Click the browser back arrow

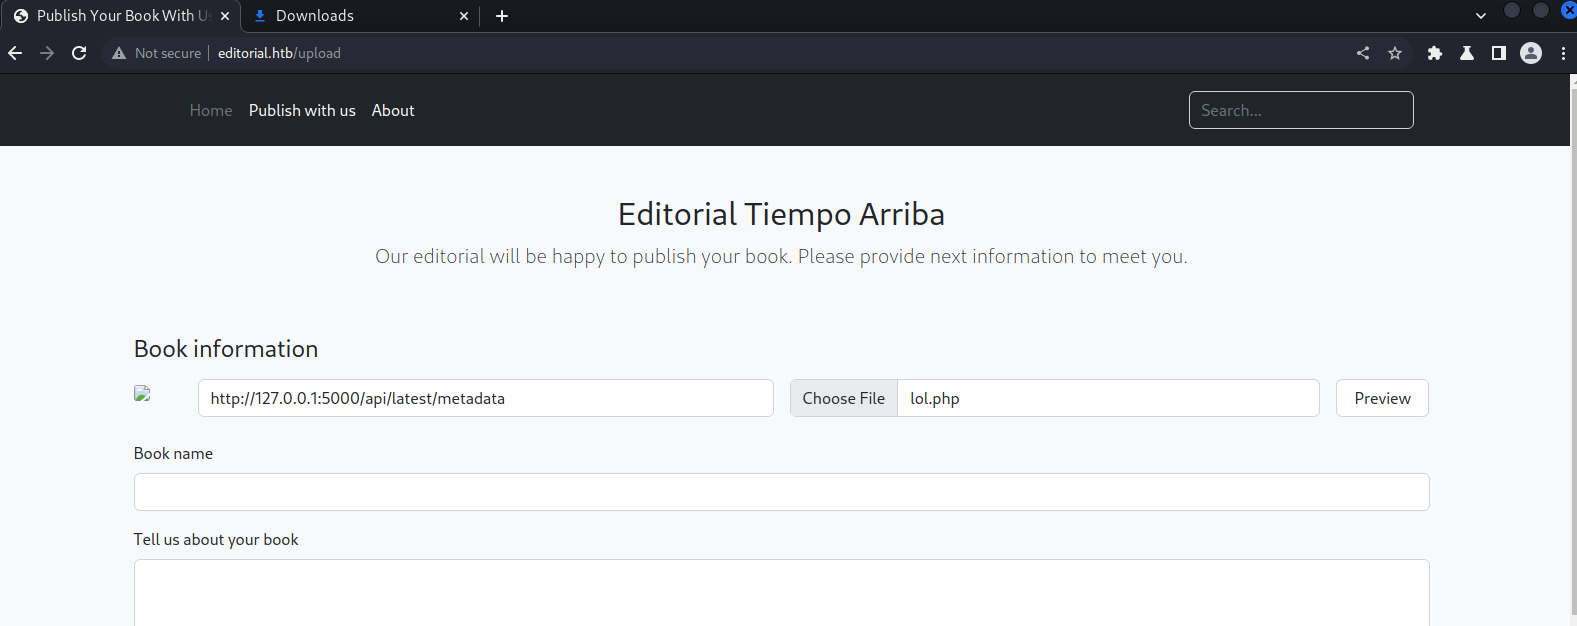coord(15,53)
